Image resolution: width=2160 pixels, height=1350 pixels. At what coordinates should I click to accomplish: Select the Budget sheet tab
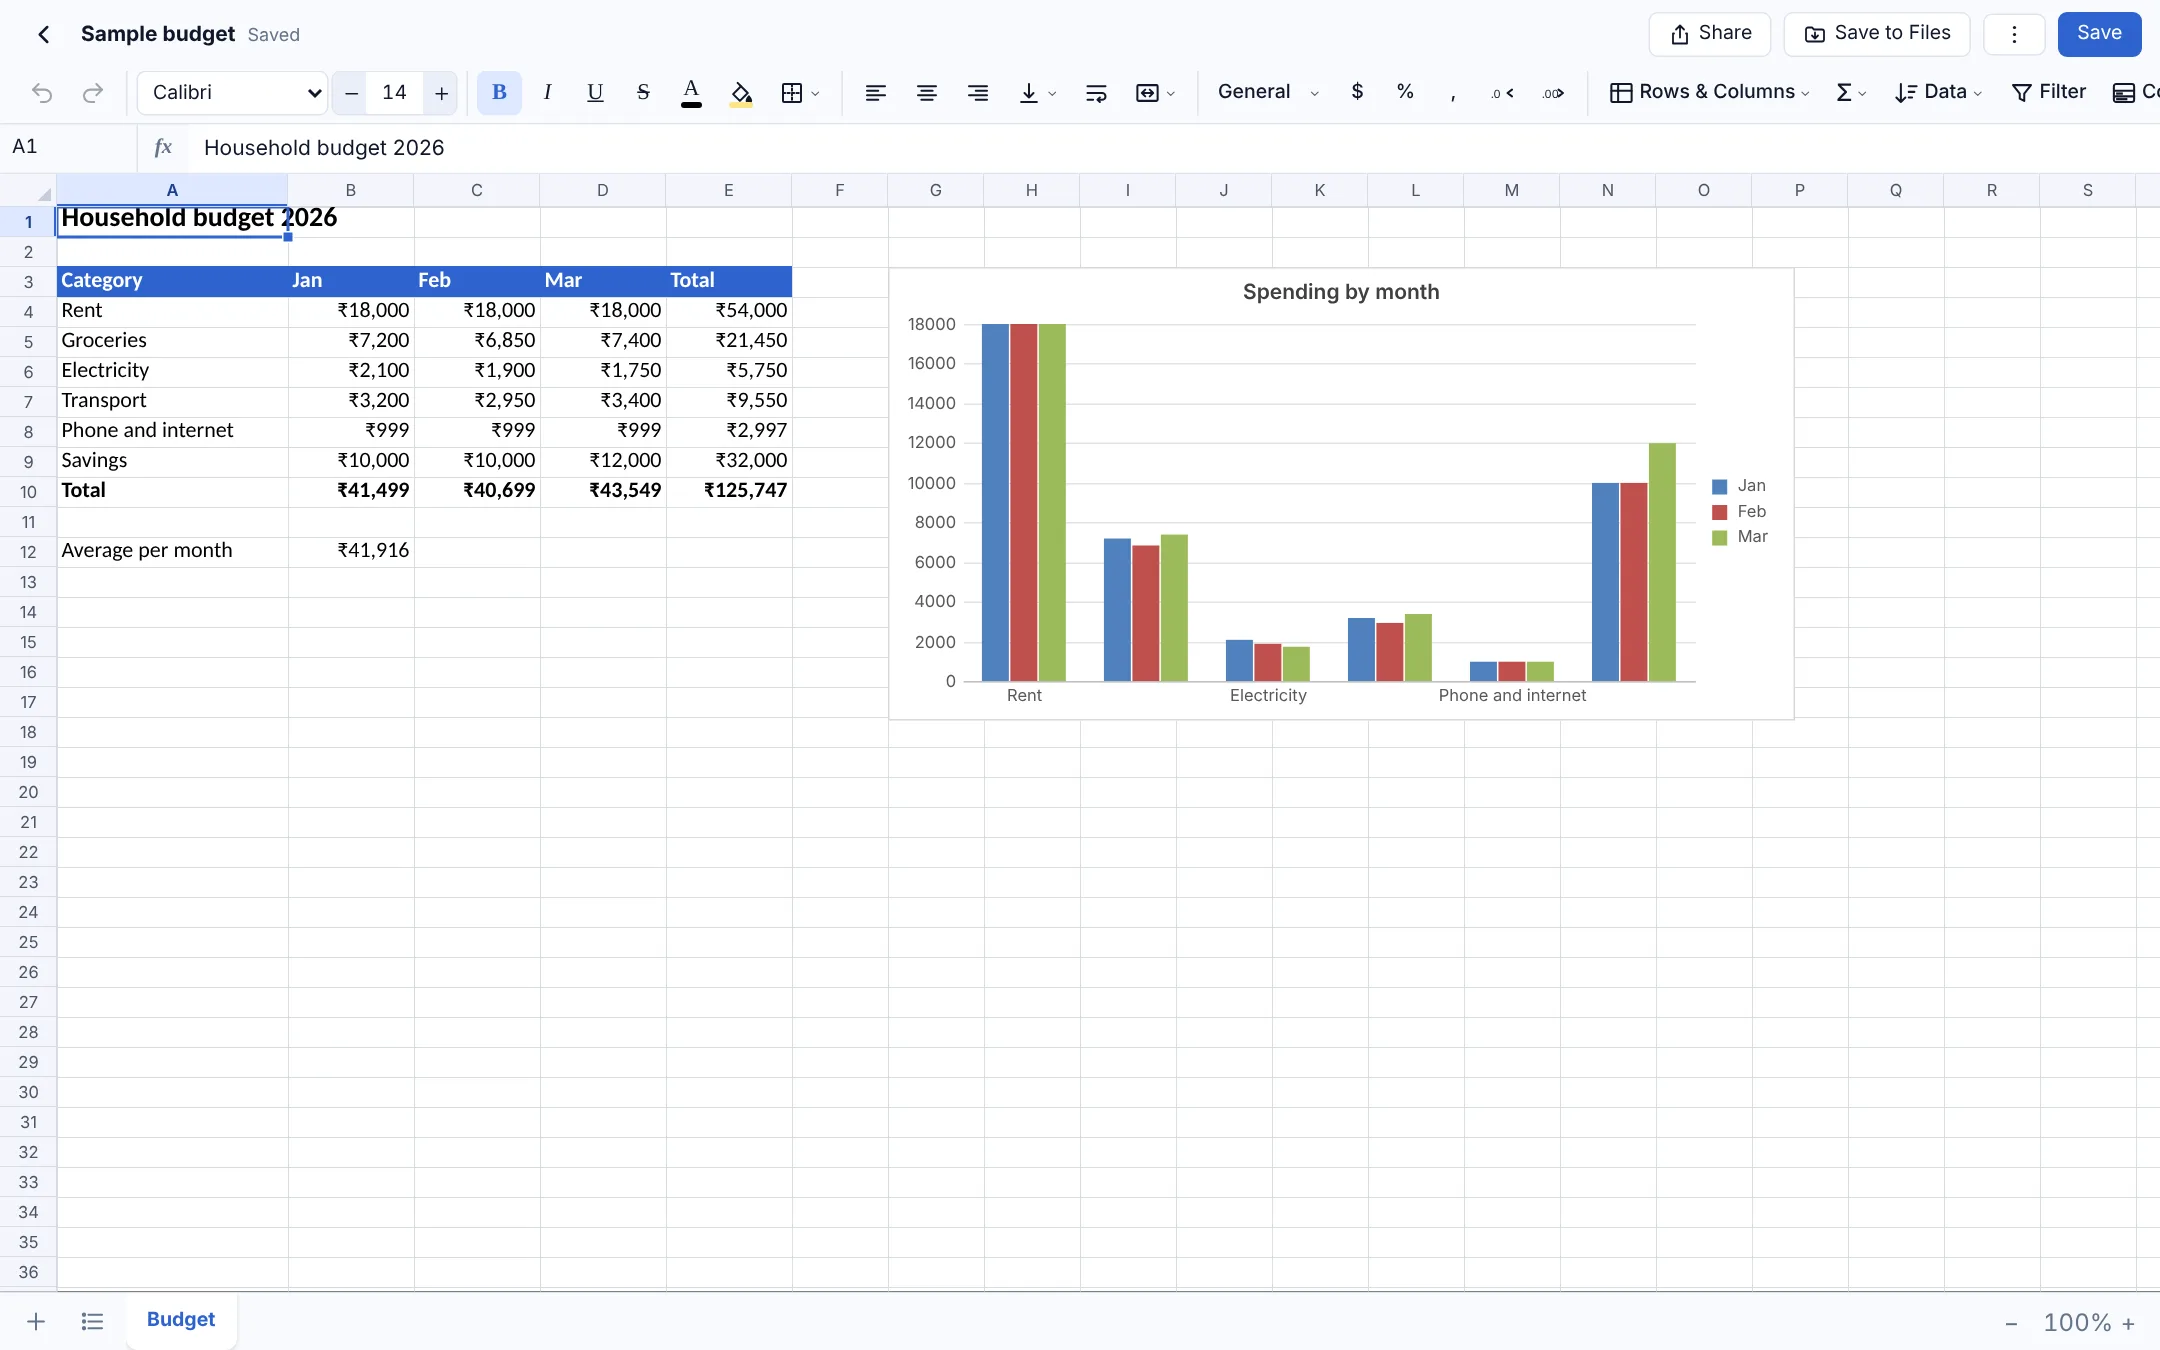(x=181, y=1320)
